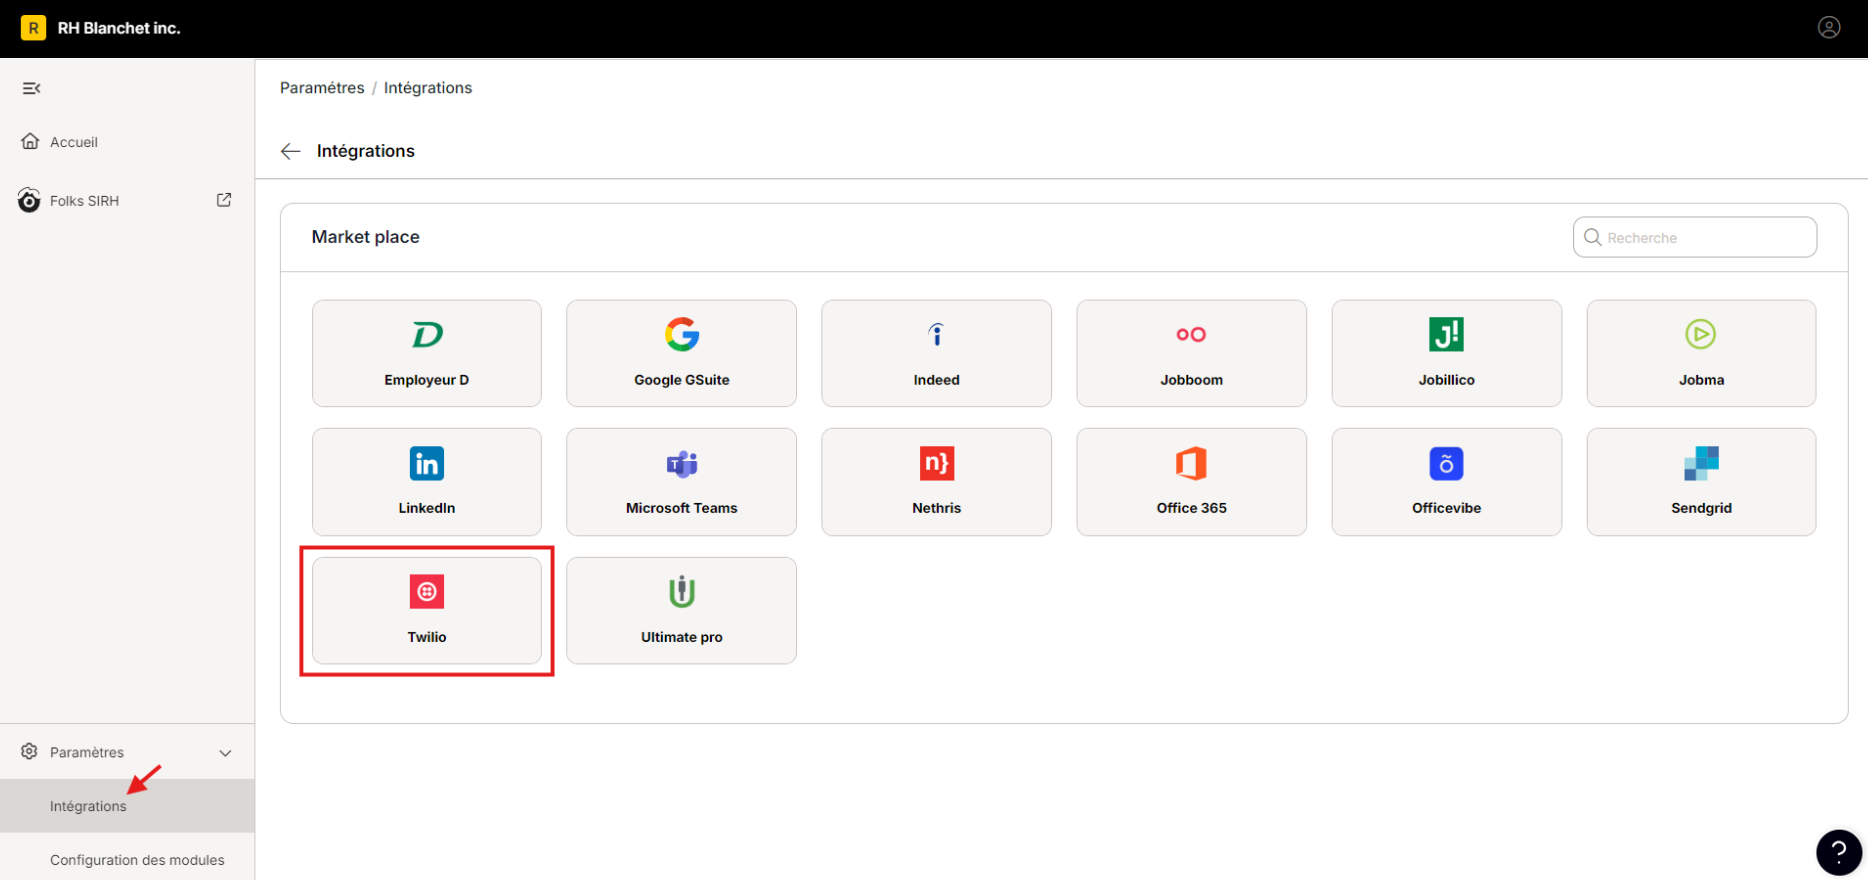Image resolution: width=1868 pixels, height=880 pixels.
Task: Select the LinkedIn integration
Action: [427, 482]
